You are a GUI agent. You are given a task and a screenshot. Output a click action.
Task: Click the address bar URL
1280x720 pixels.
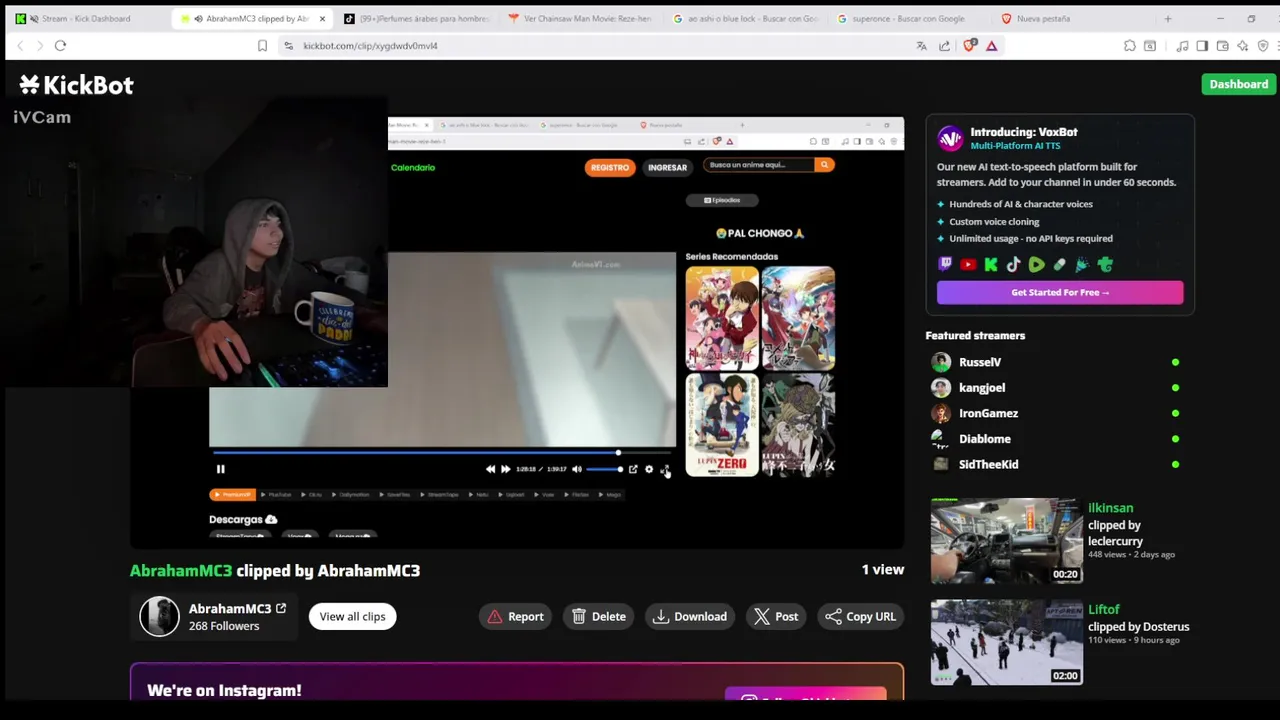click(371, 45)
